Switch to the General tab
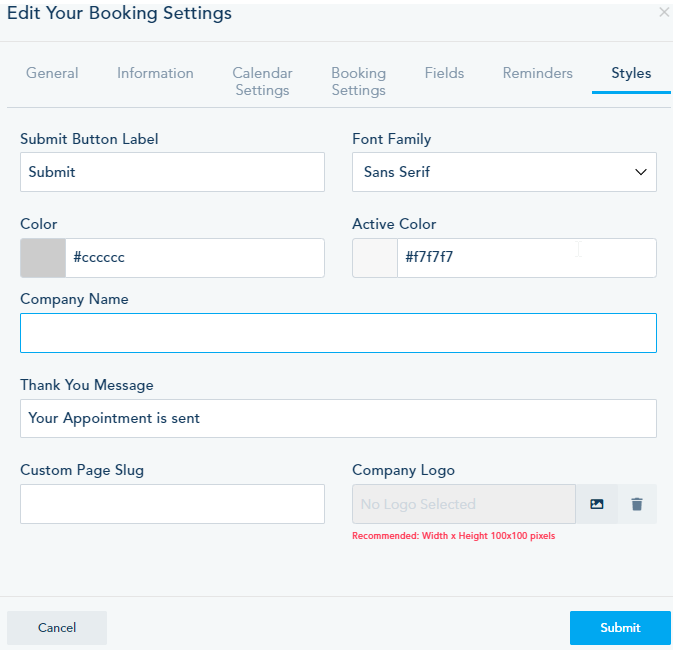Viewport: 673px width, 650px height. tap(52, 73)
